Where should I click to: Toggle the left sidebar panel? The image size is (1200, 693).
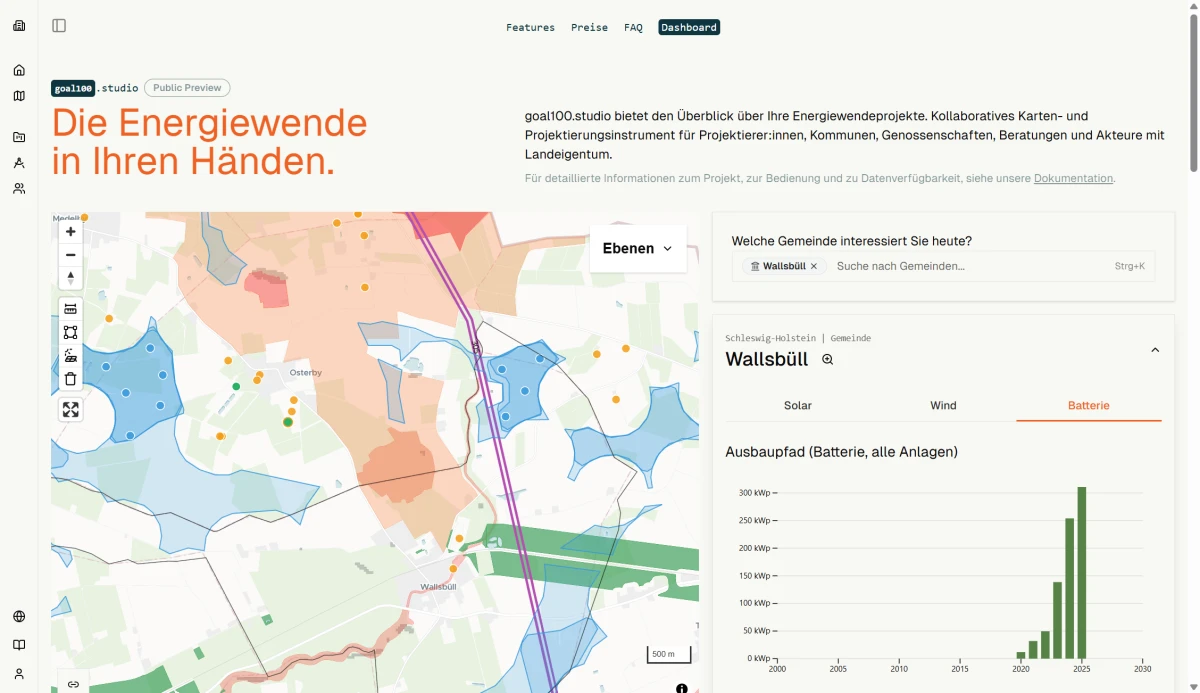click(59, 26)
